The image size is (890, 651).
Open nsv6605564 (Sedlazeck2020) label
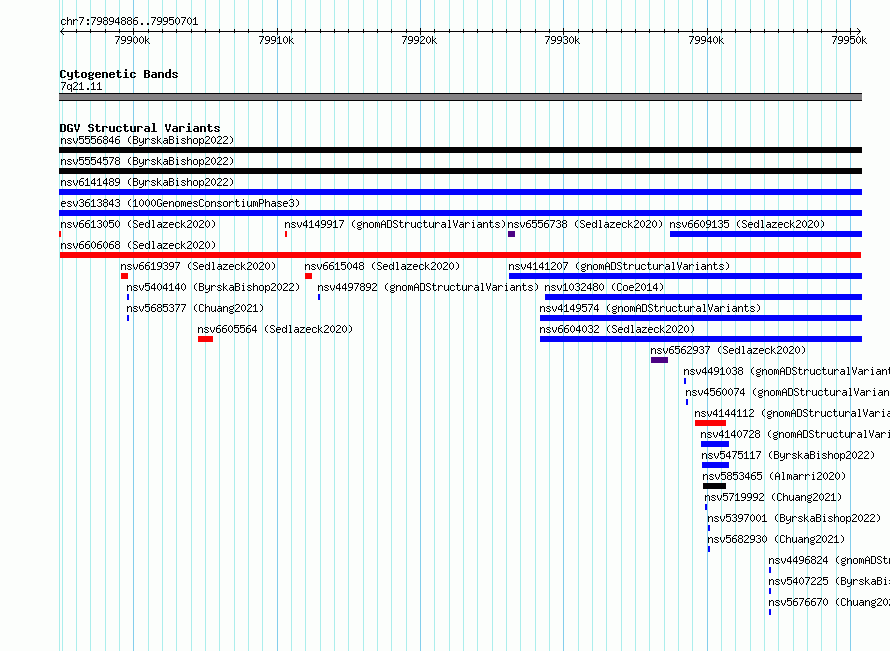pyautogui.click(x=275, y=329)
